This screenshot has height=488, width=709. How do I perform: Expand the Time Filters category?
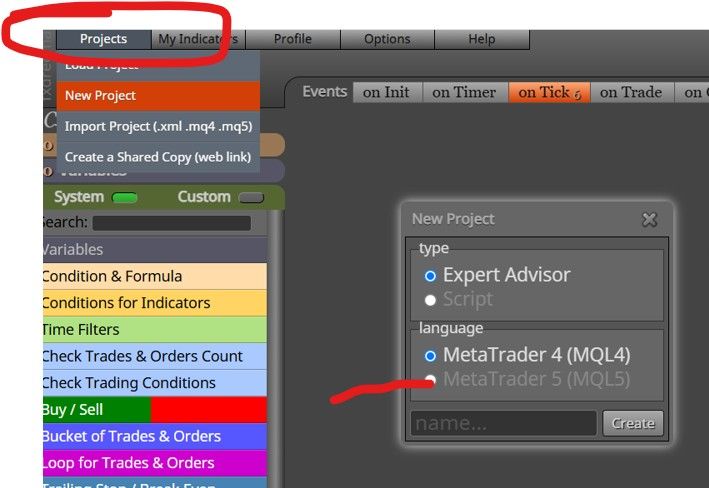tap(155, 329)
